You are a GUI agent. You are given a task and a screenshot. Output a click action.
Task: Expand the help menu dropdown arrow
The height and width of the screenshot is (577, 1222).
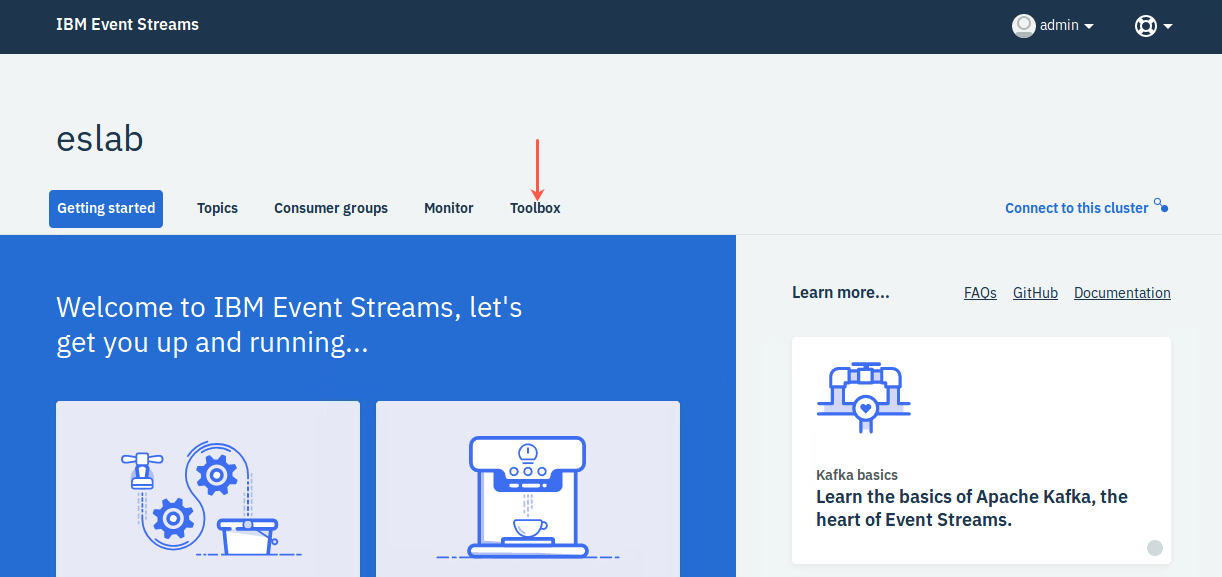(x=1167, y=27)
